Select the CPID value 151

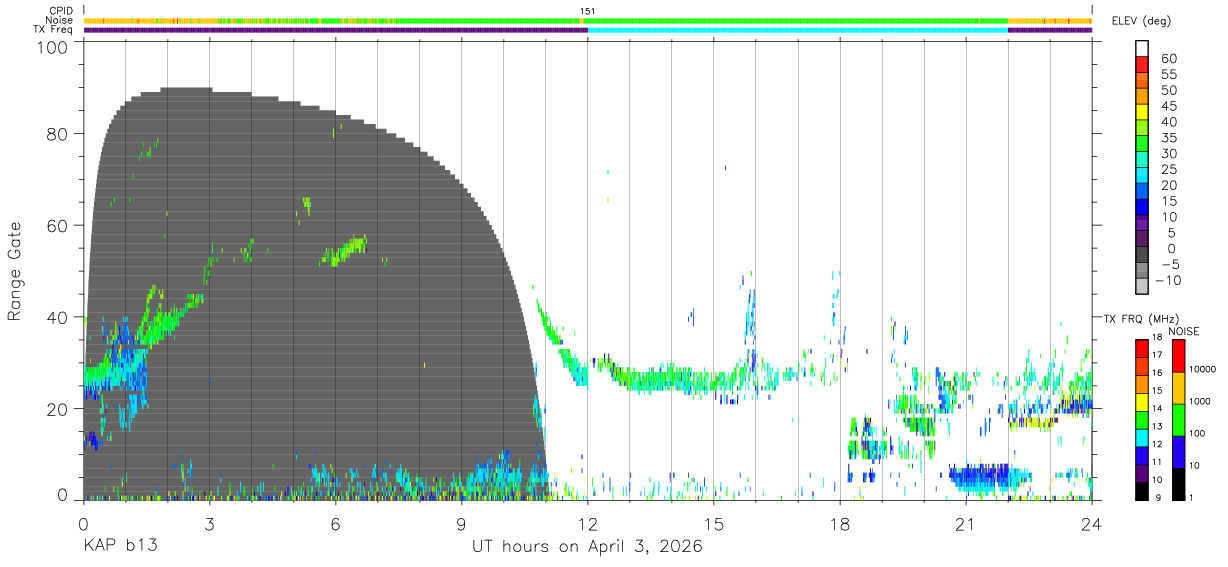pyautogui.click(x=587, y=11)
